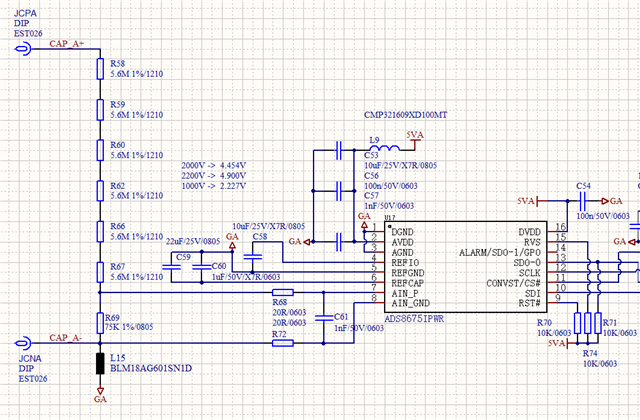Screen dimensions: 640x420
Task: Click the DVDD pin label
Action: tap(529, 232)
